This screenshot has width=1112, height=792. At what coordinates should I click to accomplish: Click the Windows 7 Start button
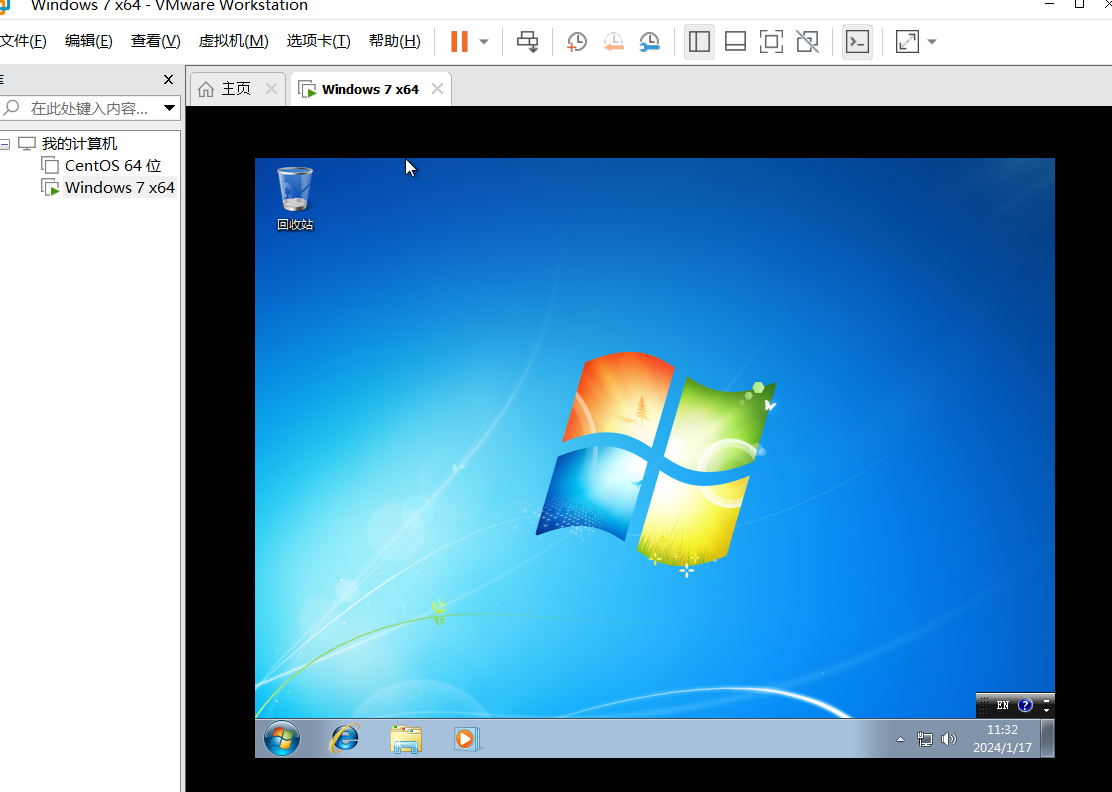281,739
